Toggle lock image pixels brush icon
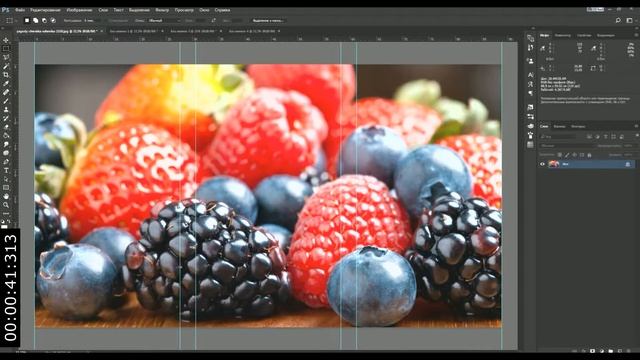The height and width of the screenshot is (360, 640). [567, 155]
